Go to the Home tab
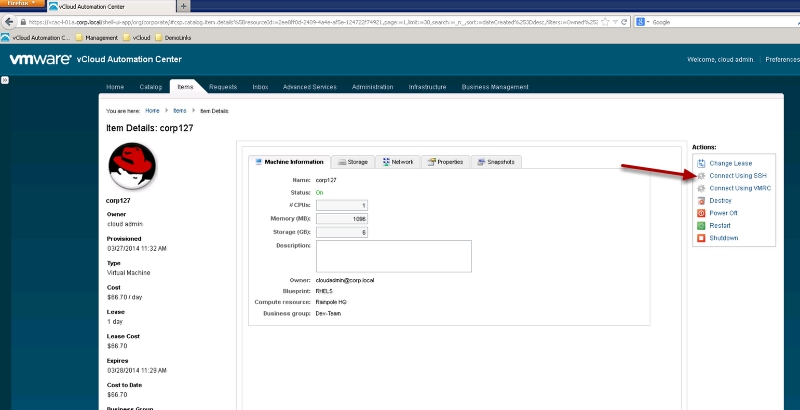Viewport: 800px width, 410px height. tap(115, 87)
